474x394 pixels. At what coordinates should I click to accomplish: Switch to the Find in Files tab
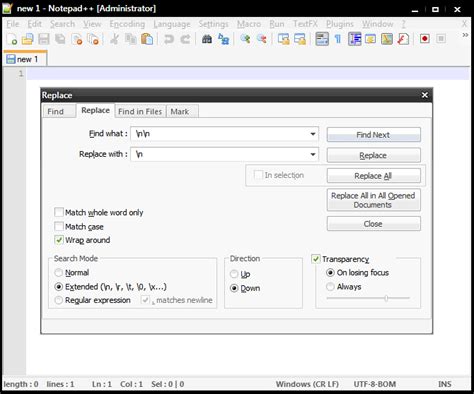140,111
